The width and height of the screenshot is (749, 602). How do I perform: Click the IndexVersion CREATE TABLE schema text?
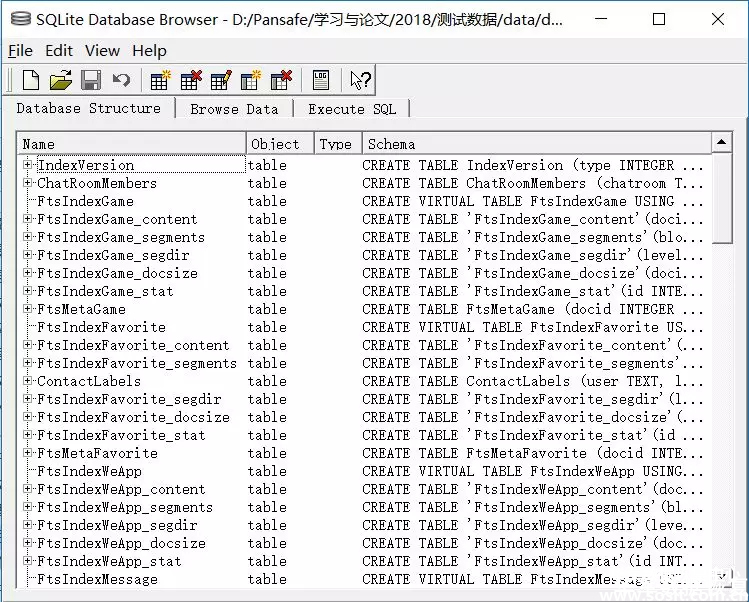(x=533, y=165)
